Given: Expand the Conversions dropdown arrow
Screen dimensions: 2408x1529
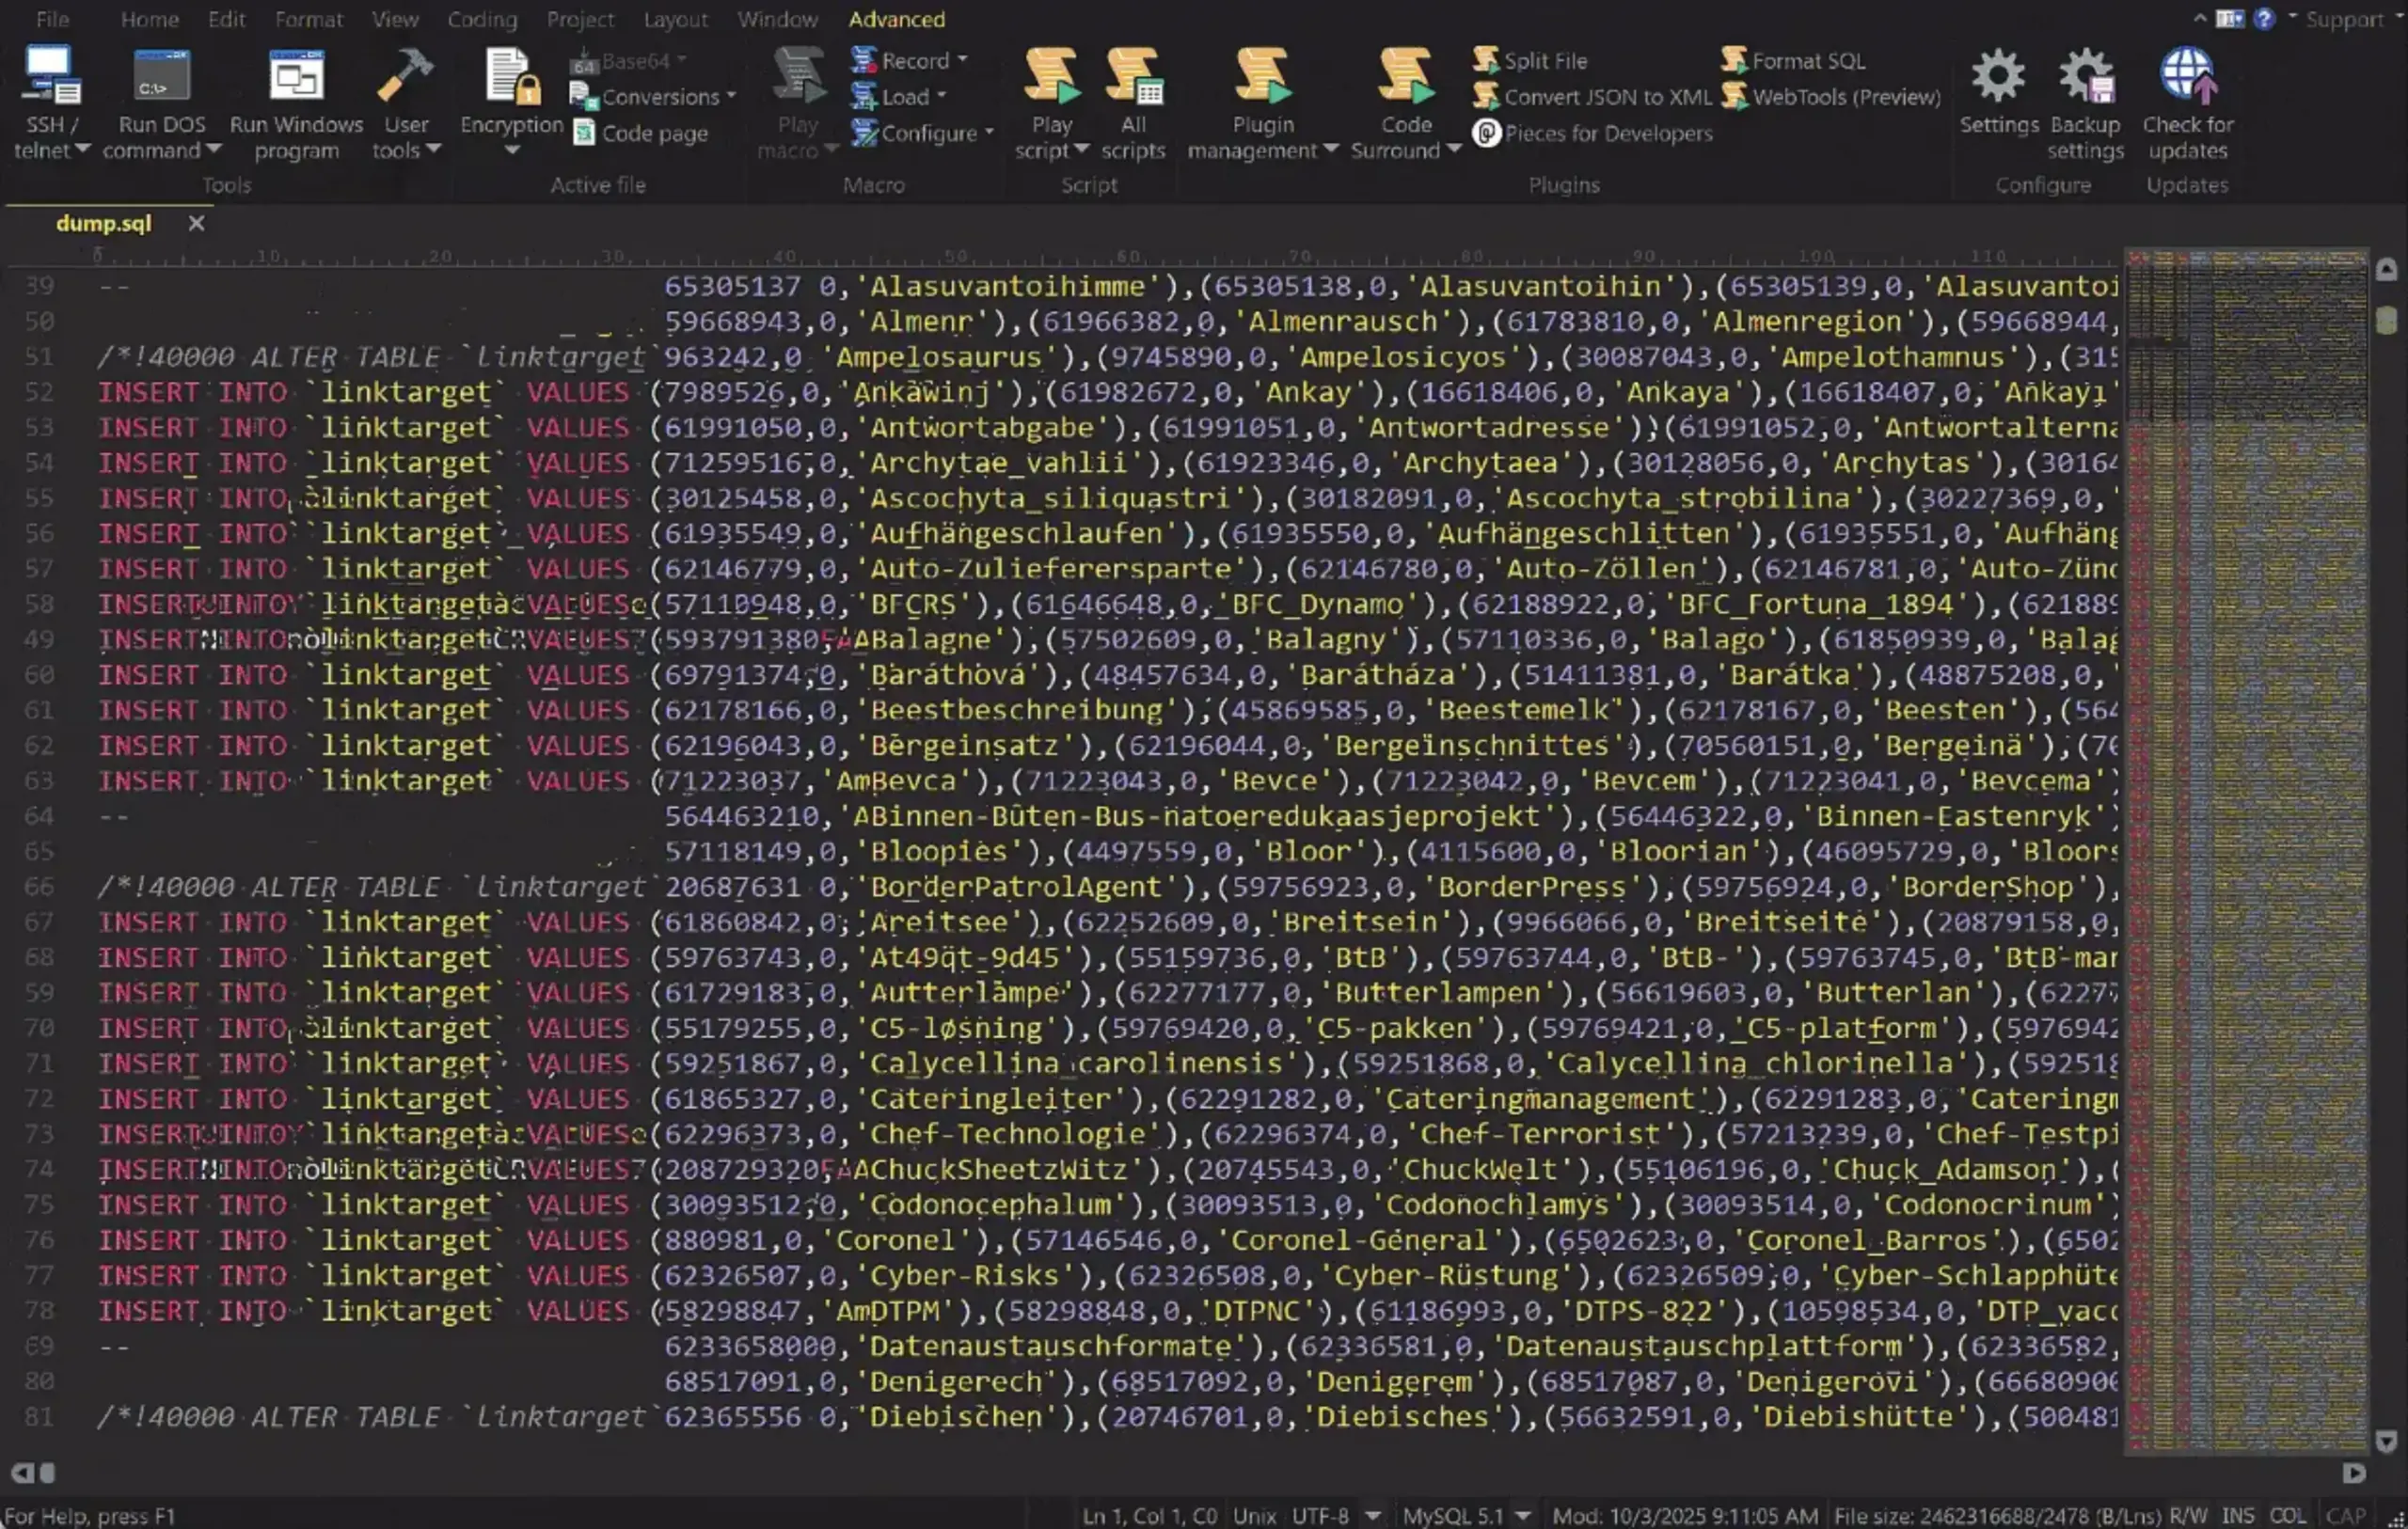Looking at the screenshot, I should coord(731,96).
